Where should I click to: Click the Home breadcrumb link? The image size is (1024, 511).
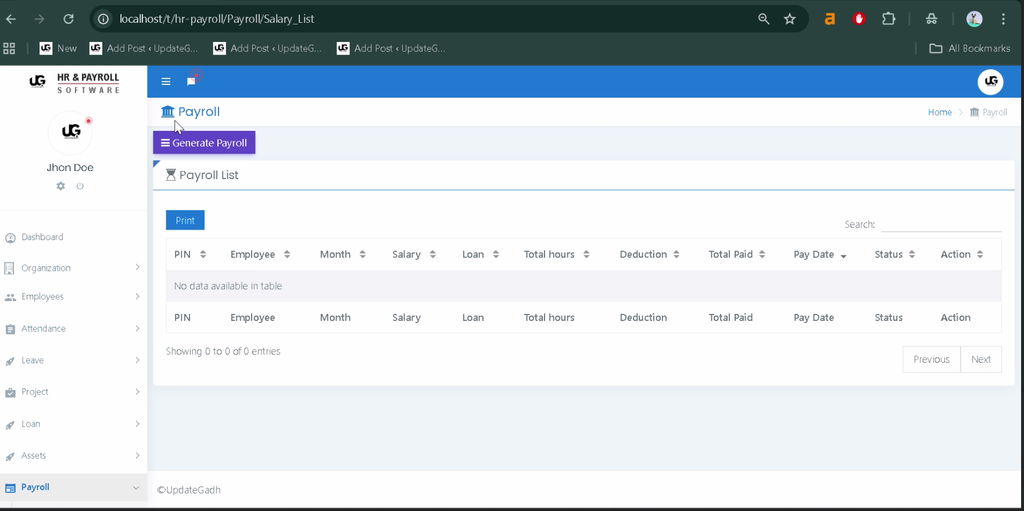point(940,112)
